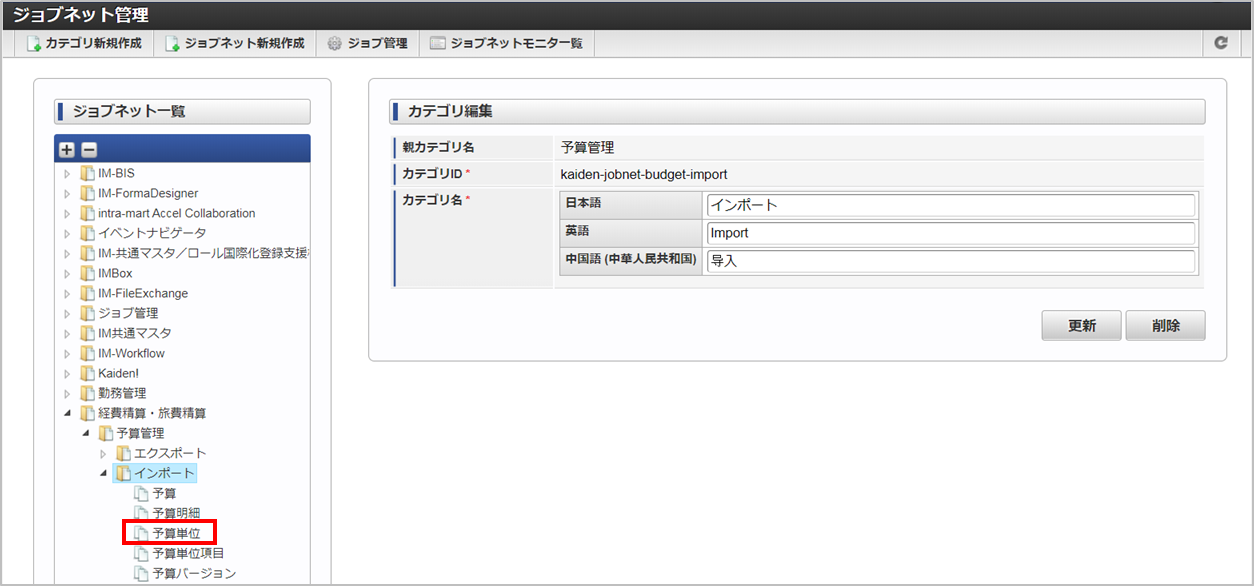Screen dimensions: 1254x586
Task: Click the エクスポート folder icon
Action: (123, 453)
